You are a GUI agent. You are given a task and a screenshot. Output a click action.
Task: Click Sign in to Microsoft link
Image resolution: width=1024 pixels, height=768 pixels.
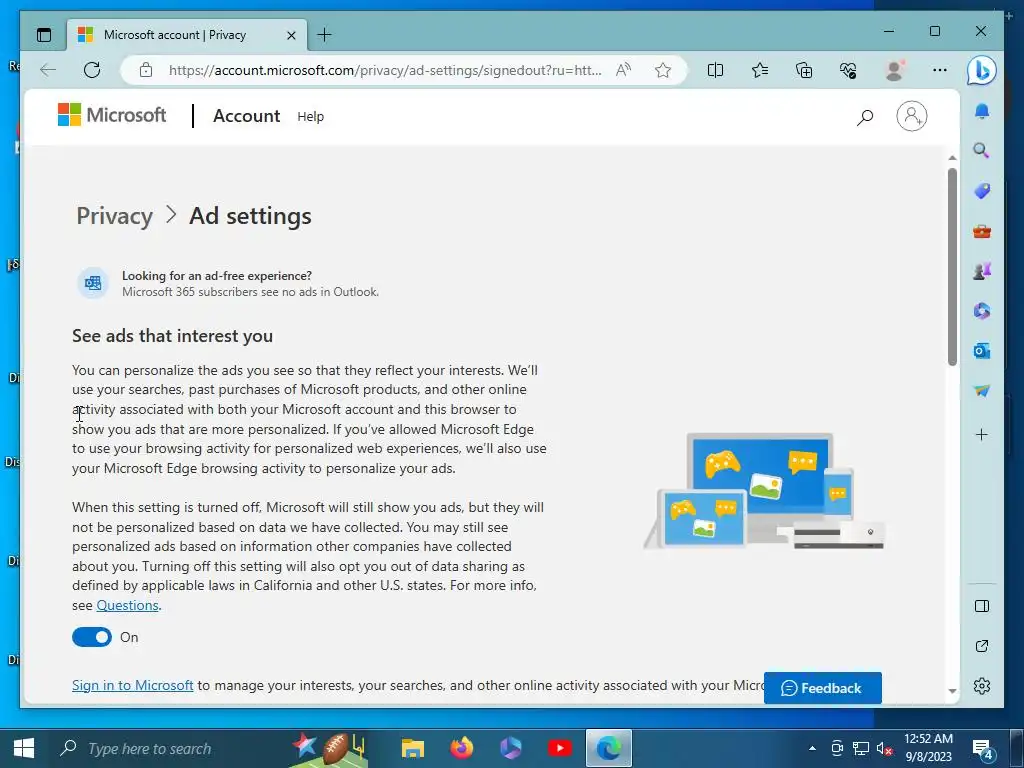pos(133,685)
